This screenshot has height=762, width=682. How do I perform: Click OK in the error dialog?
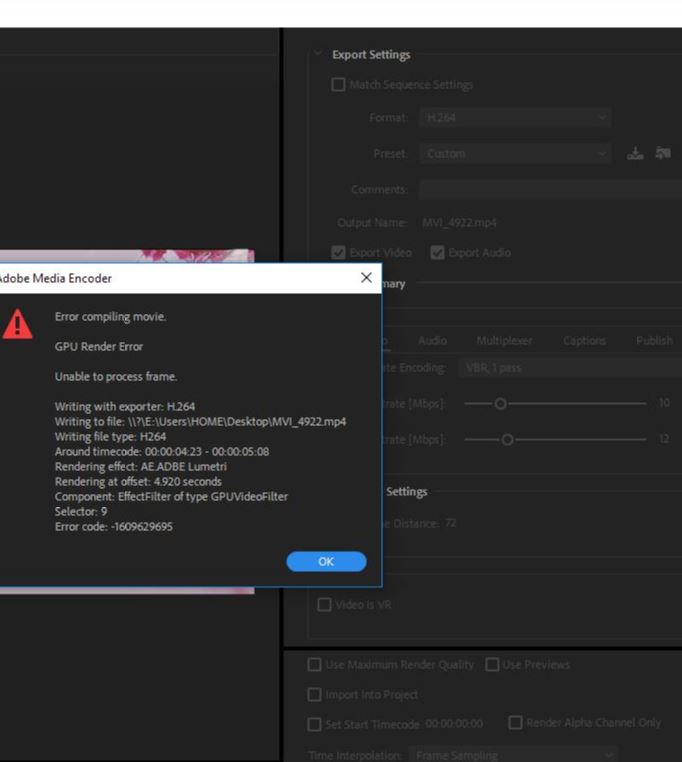point(326,561)
